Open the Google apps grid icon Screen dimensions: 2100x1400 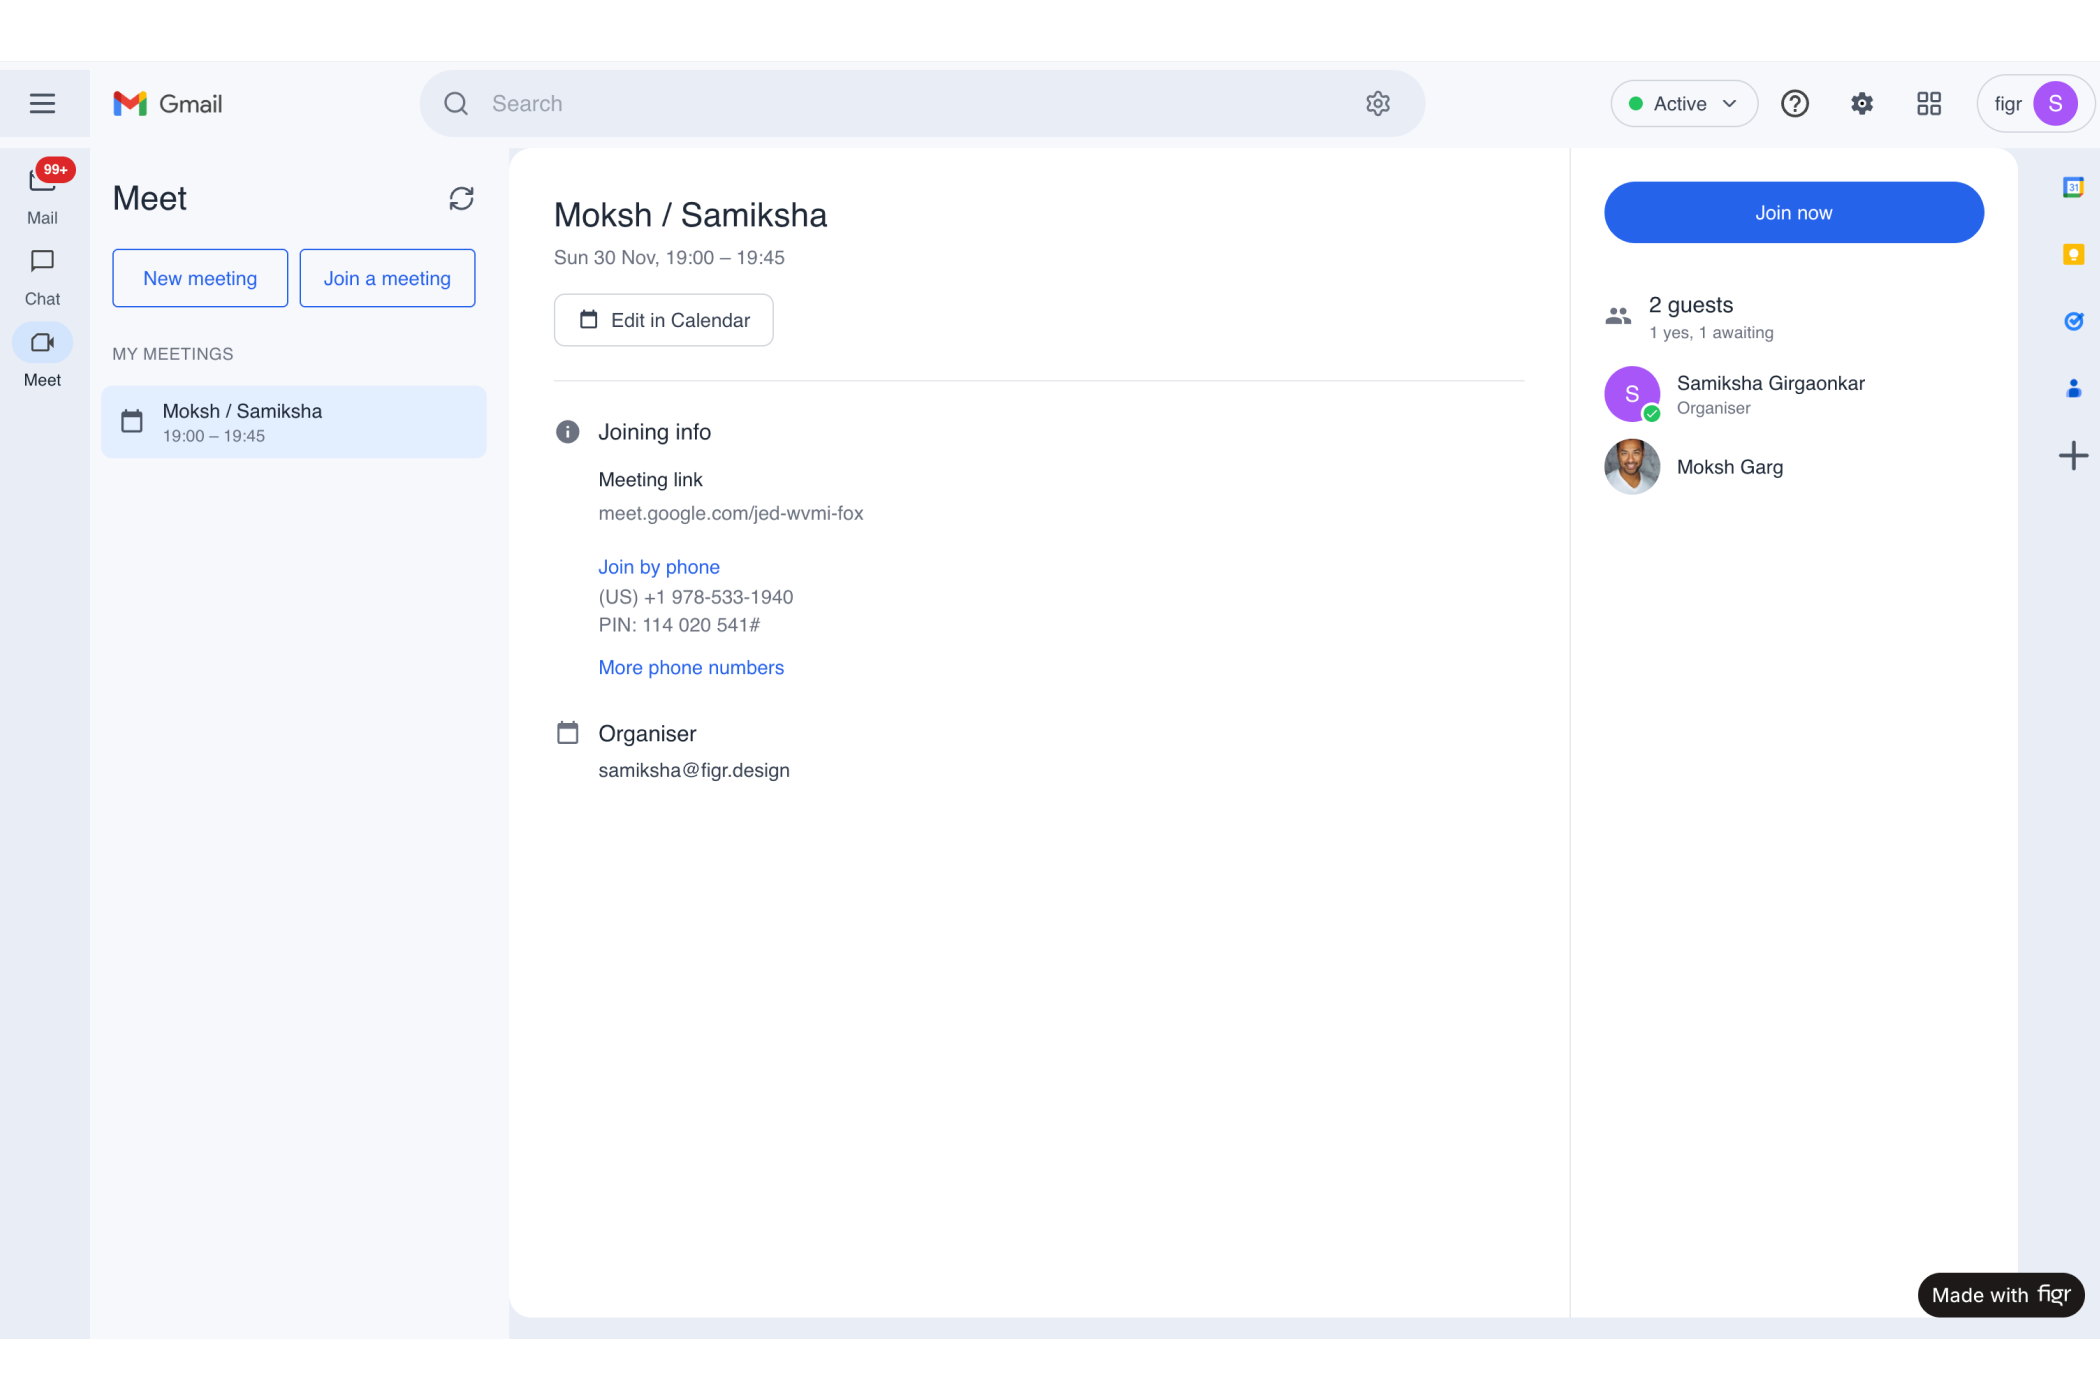[x=1928, y=104]
